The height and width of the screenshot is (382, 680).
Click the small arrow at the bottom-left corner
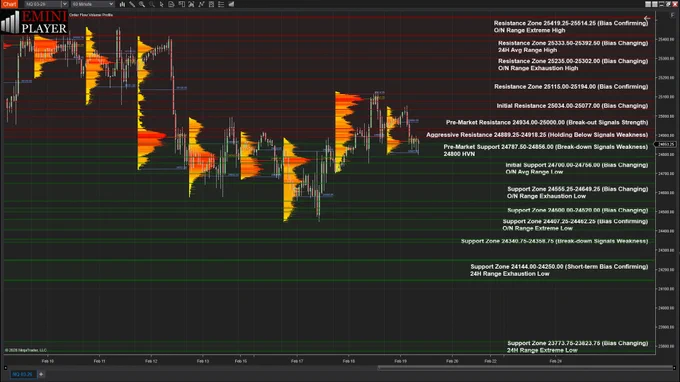pyautogui.click(x=6, y=368)
